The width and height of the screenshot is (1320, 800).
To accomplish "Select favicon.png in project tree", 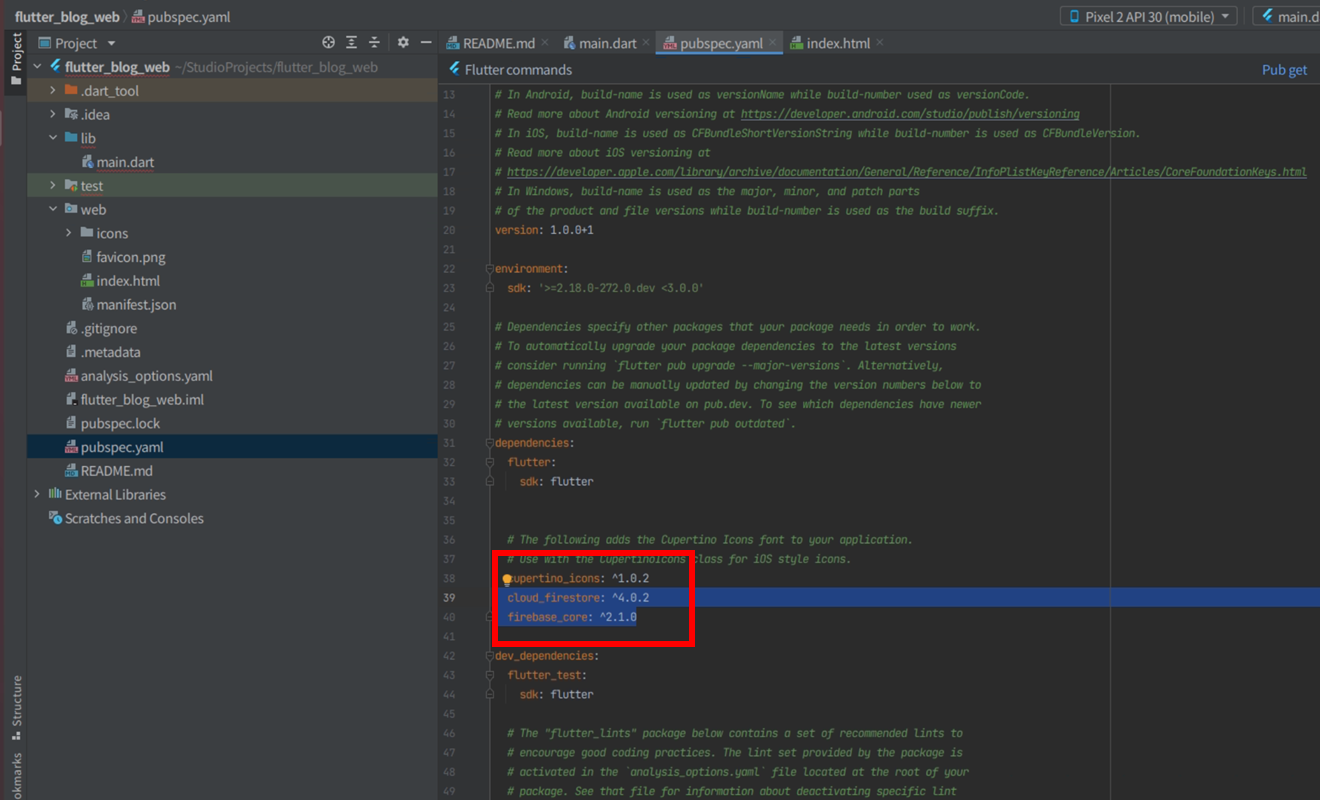I will tap(131, 257).
